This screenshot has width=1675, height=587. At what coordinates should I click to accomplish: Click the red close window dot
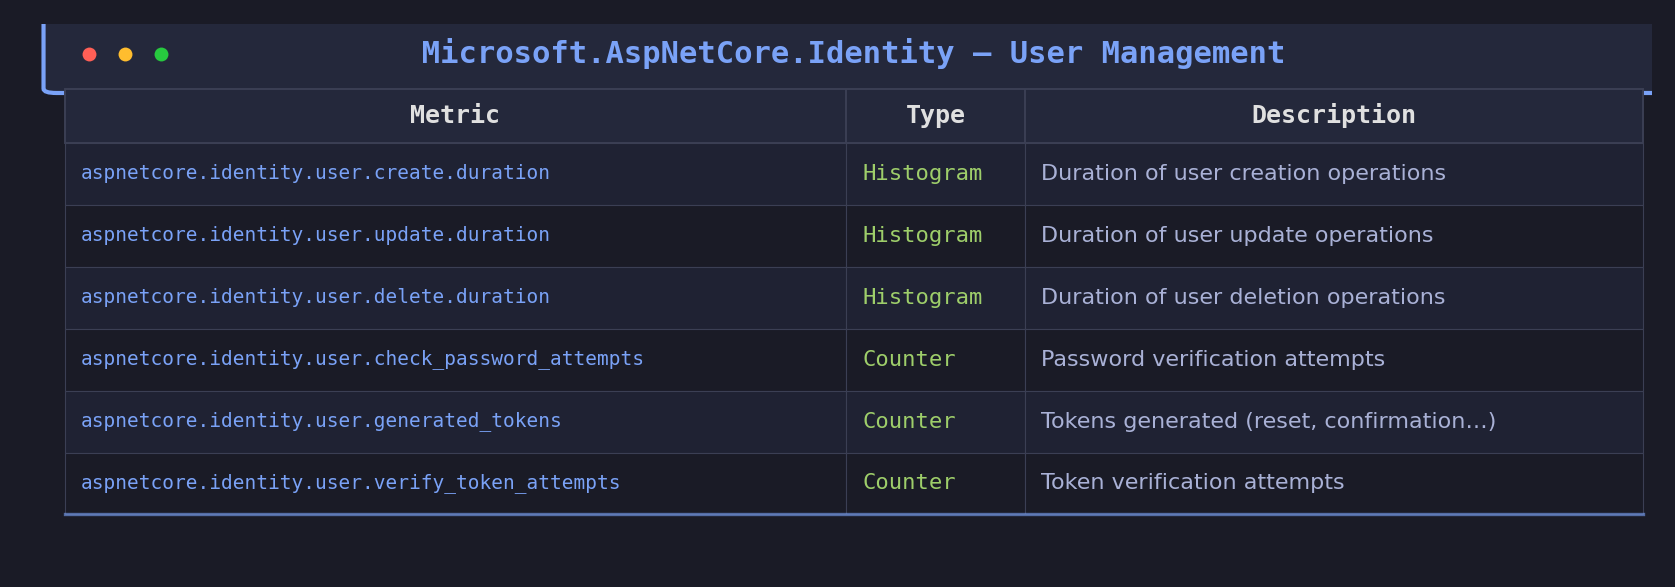[89, 54]
